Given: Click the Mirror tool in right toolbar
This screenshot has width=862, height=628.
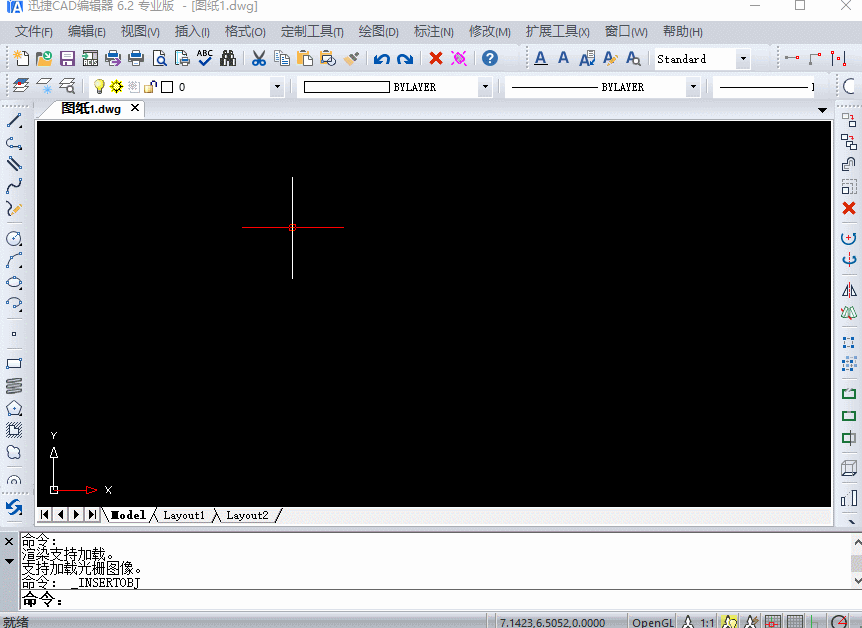Looking at the screenshot, I should (849, 290).
